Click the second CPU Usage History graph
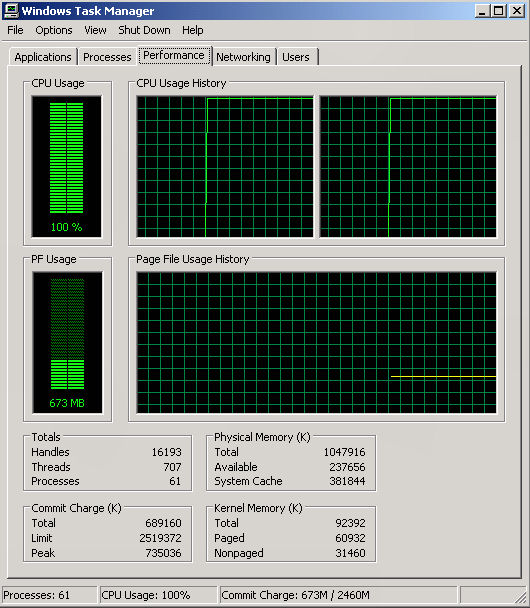The image size is (530, 608). click(408, 167)
